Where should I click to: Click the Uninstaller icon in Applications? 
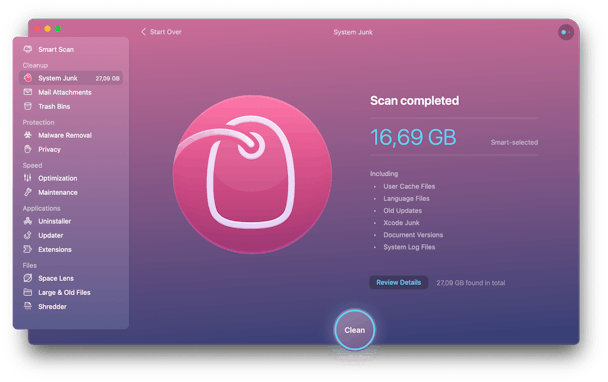(x=28, y=221)
